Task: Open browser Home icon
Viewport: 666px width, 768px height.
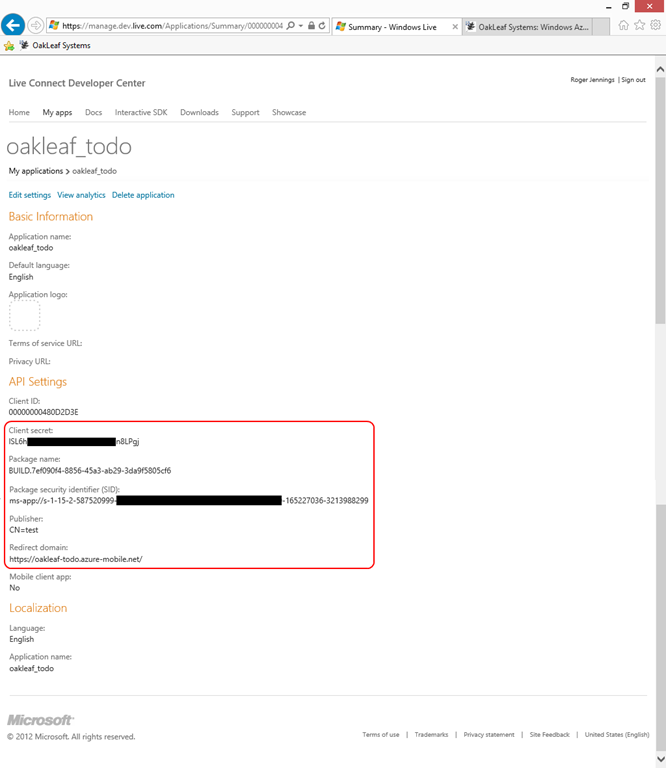Action: coord(623,25)
